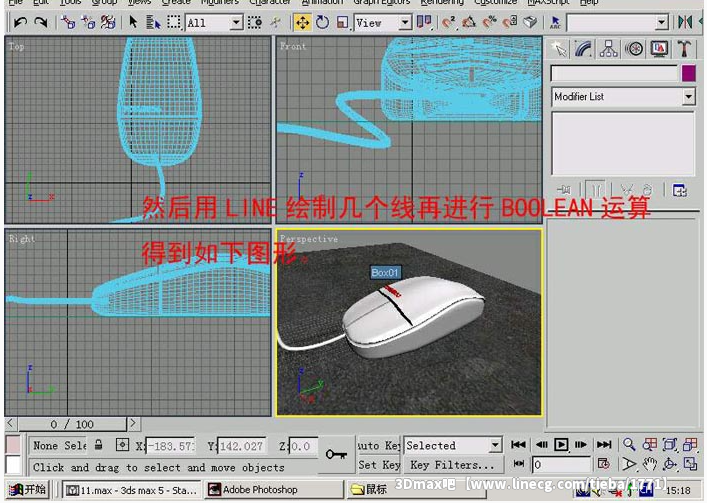Choose the Select Object arrow tool
The height and width of the screenshot is (503, 707).
click(x=133, y=22)
